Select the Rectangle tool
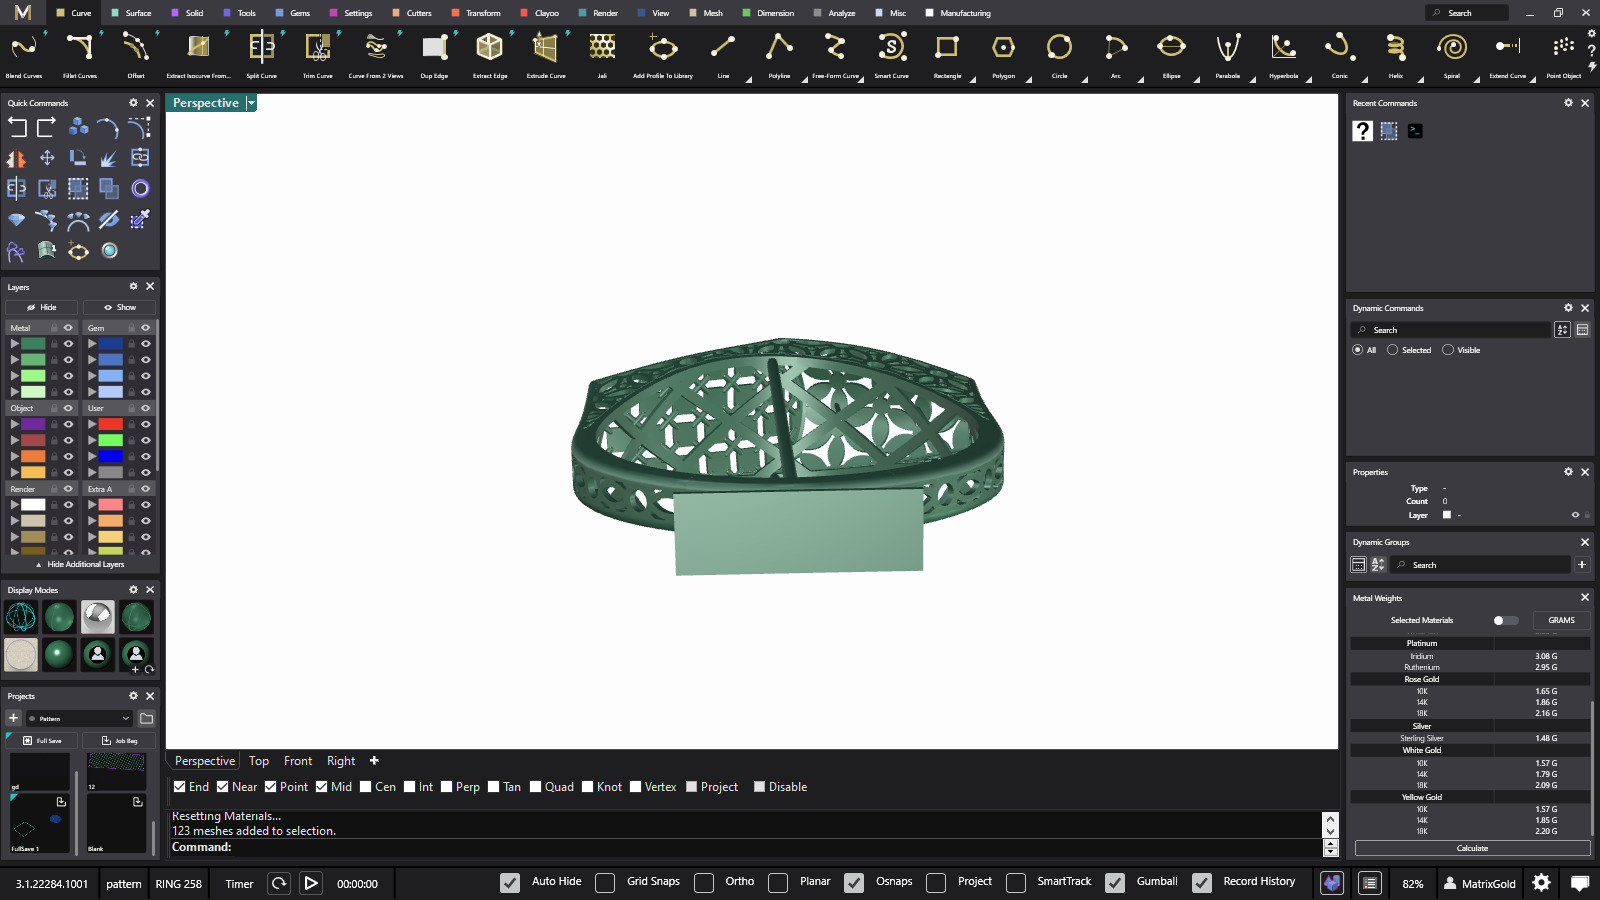This screenshot has height=900, width=1600. click(947, 53)
